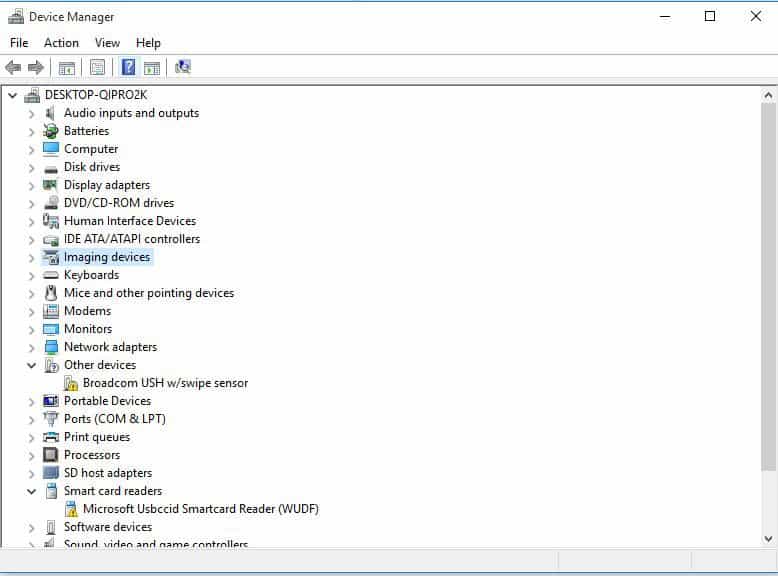Click the scrollbar down arrow
This screenshot has width=778, height=576.
(768, 539)
